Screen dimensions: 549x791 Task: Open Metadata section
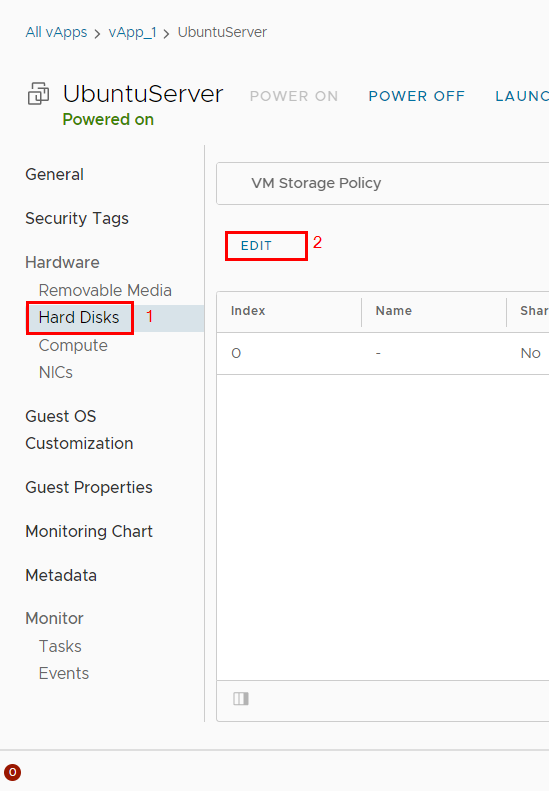[x=61, y=575]
